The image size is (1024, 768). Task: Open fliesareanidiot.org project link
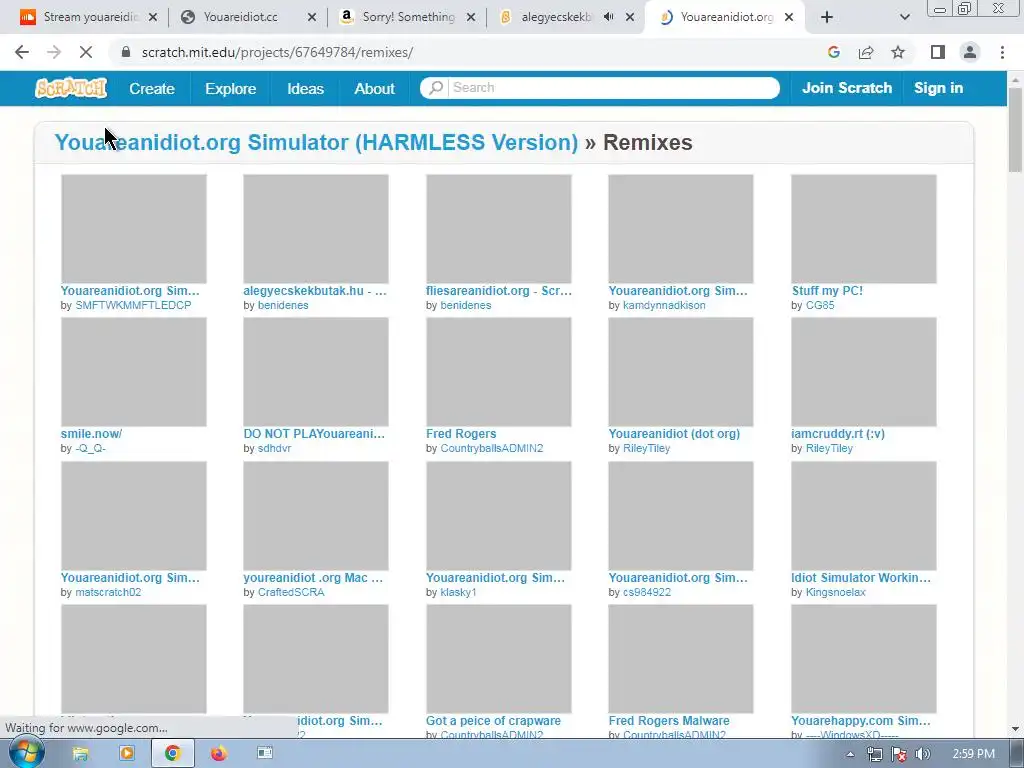click(x=498, y=291)
